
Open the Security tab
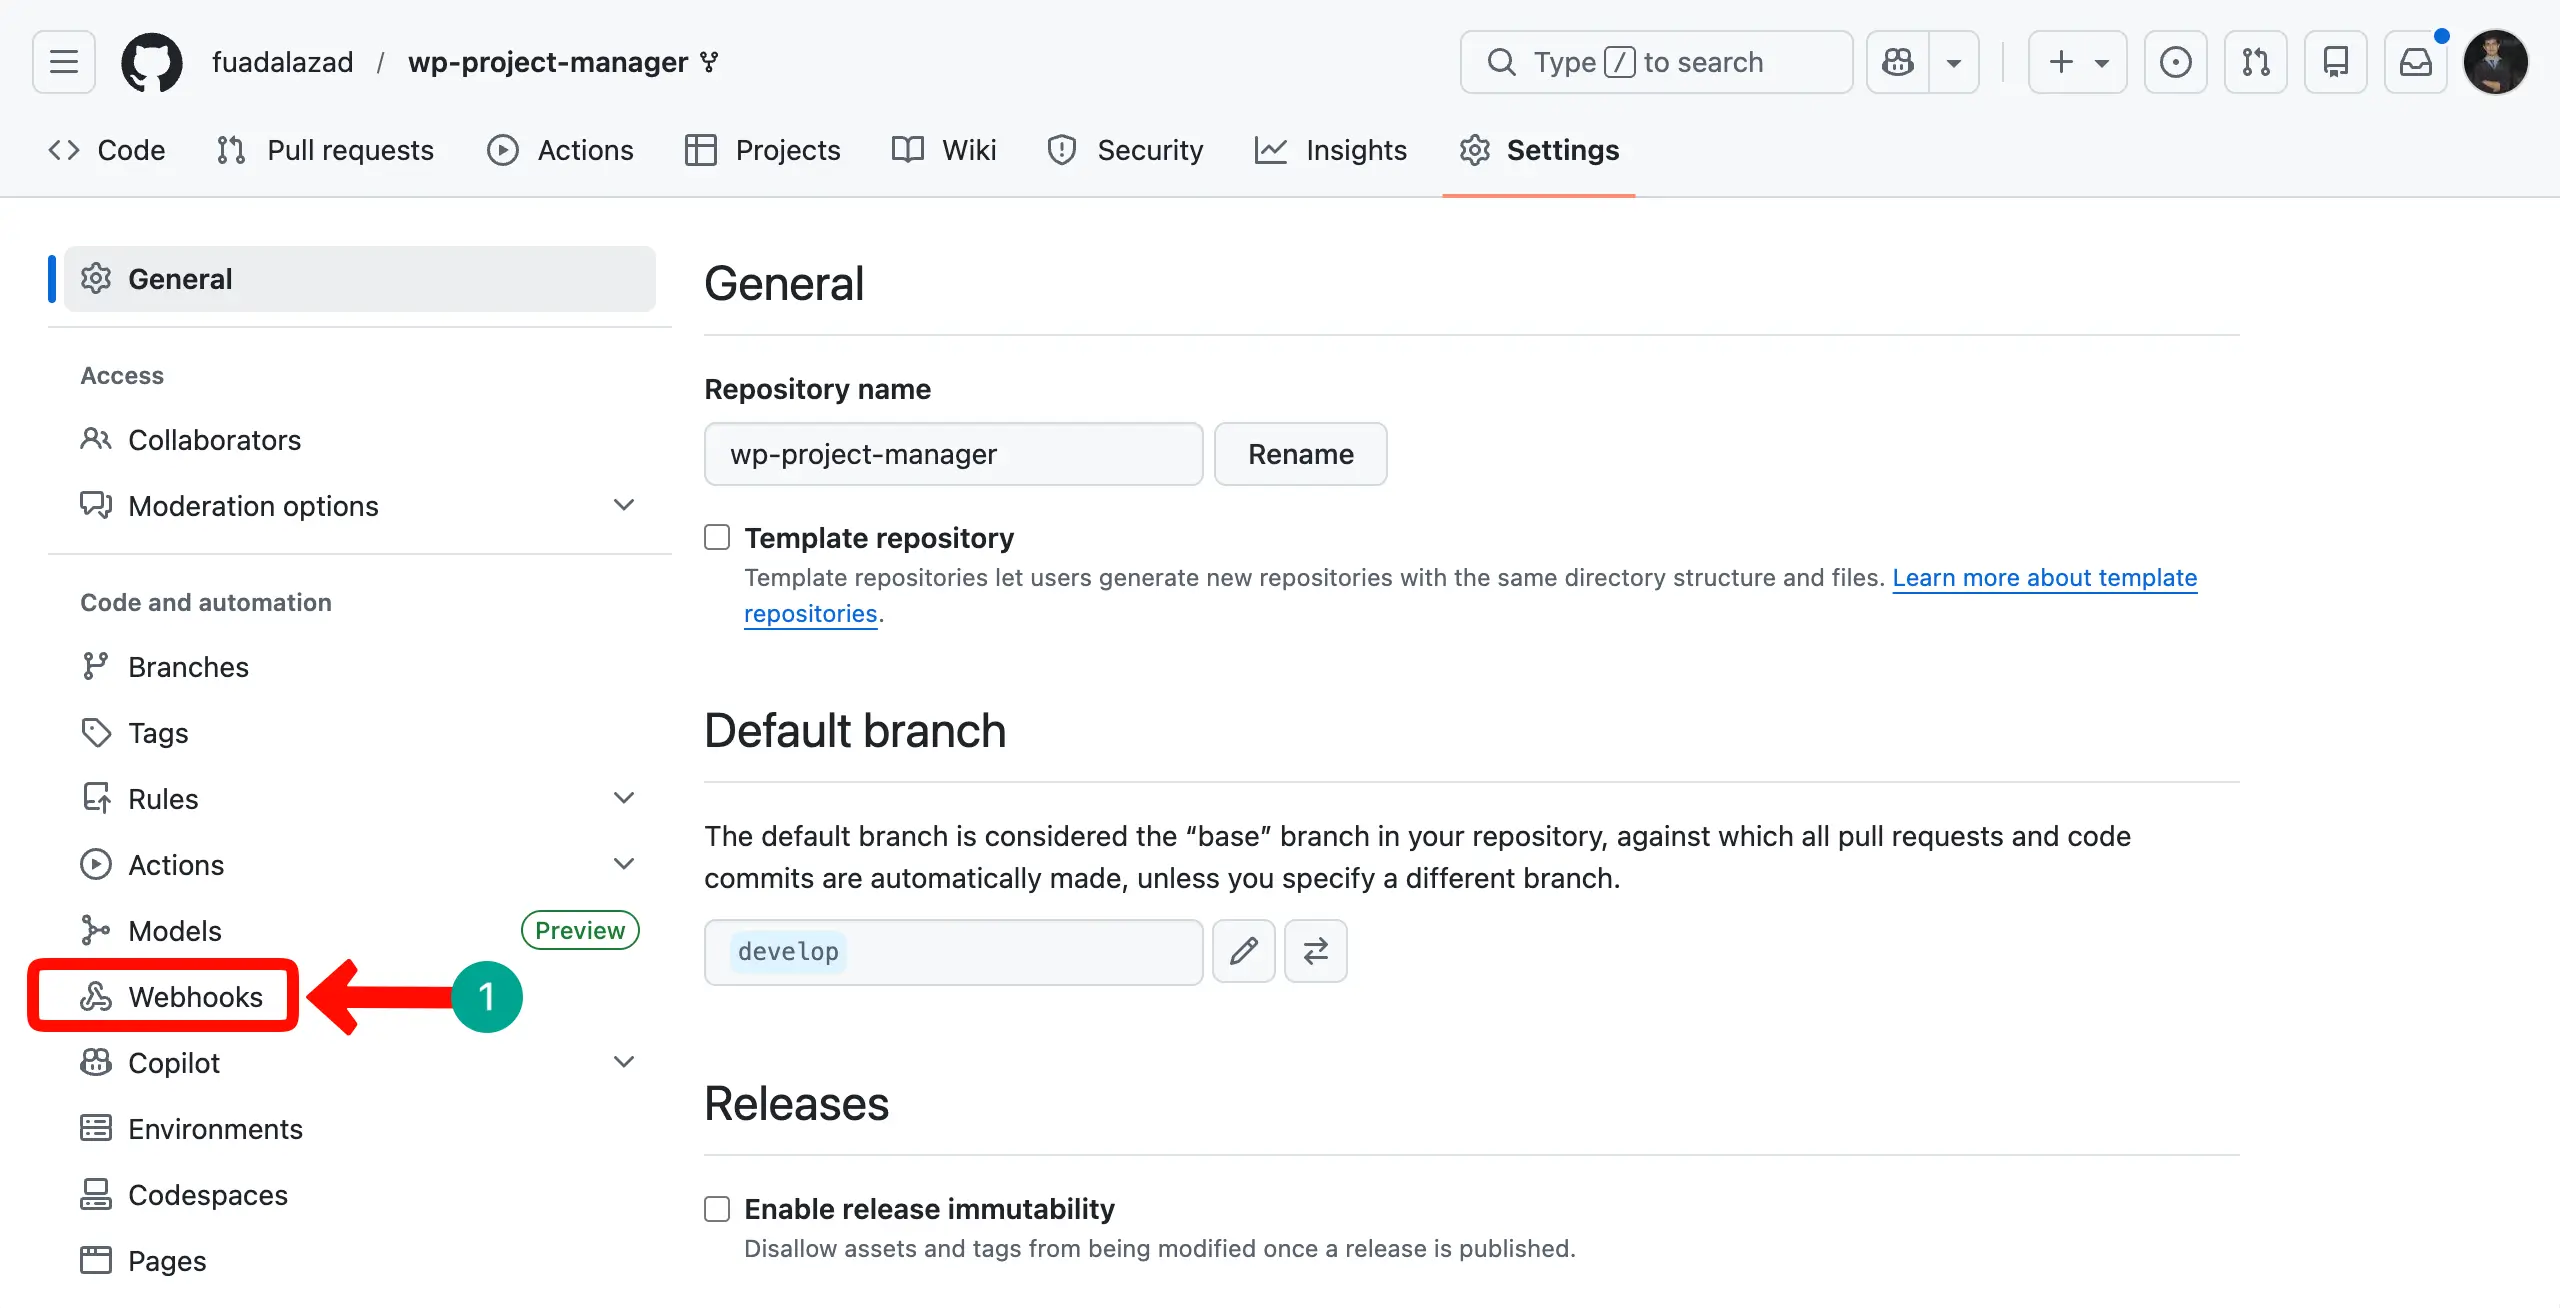click(1125, 150)
